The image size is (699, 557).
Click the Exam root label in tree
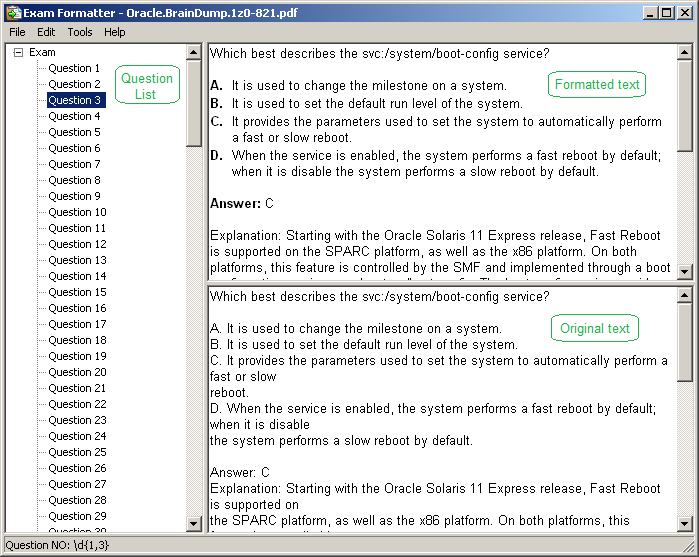point(42,52)
